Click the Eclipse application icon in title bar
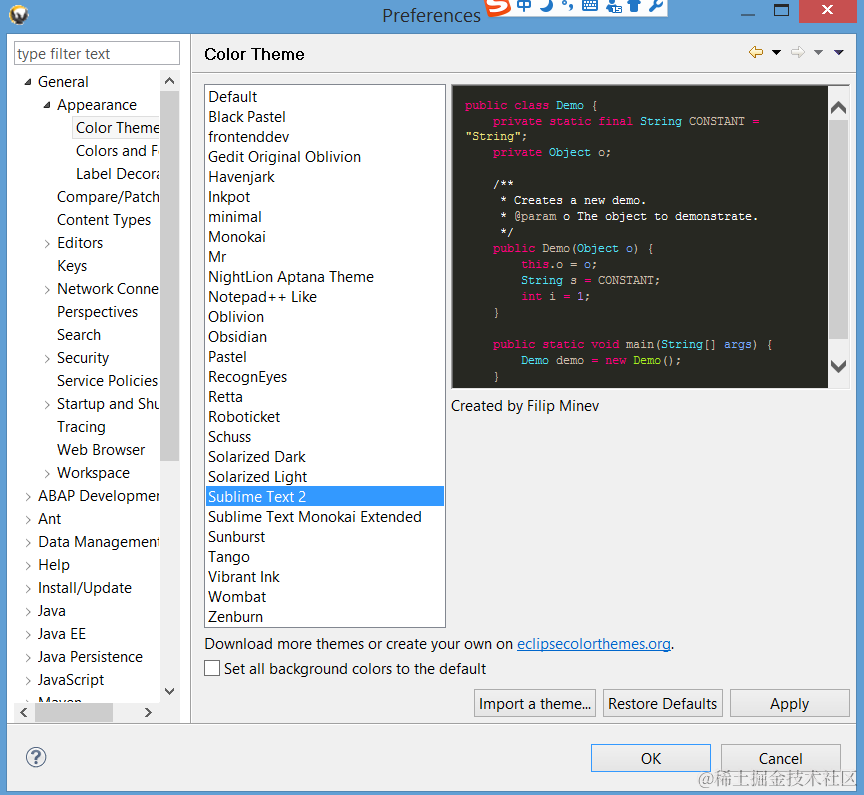This screenshot has height=795, width=864. click(x=19, y=14)
